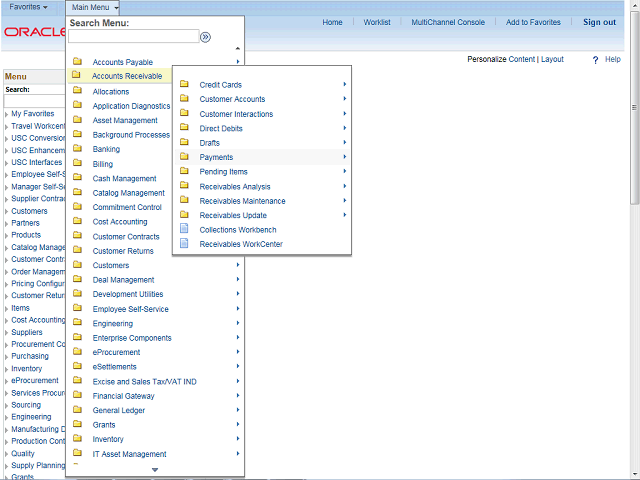Click the scroll up arrow above menu list
The width and height of the screenshot is (640, 480).
237,49
